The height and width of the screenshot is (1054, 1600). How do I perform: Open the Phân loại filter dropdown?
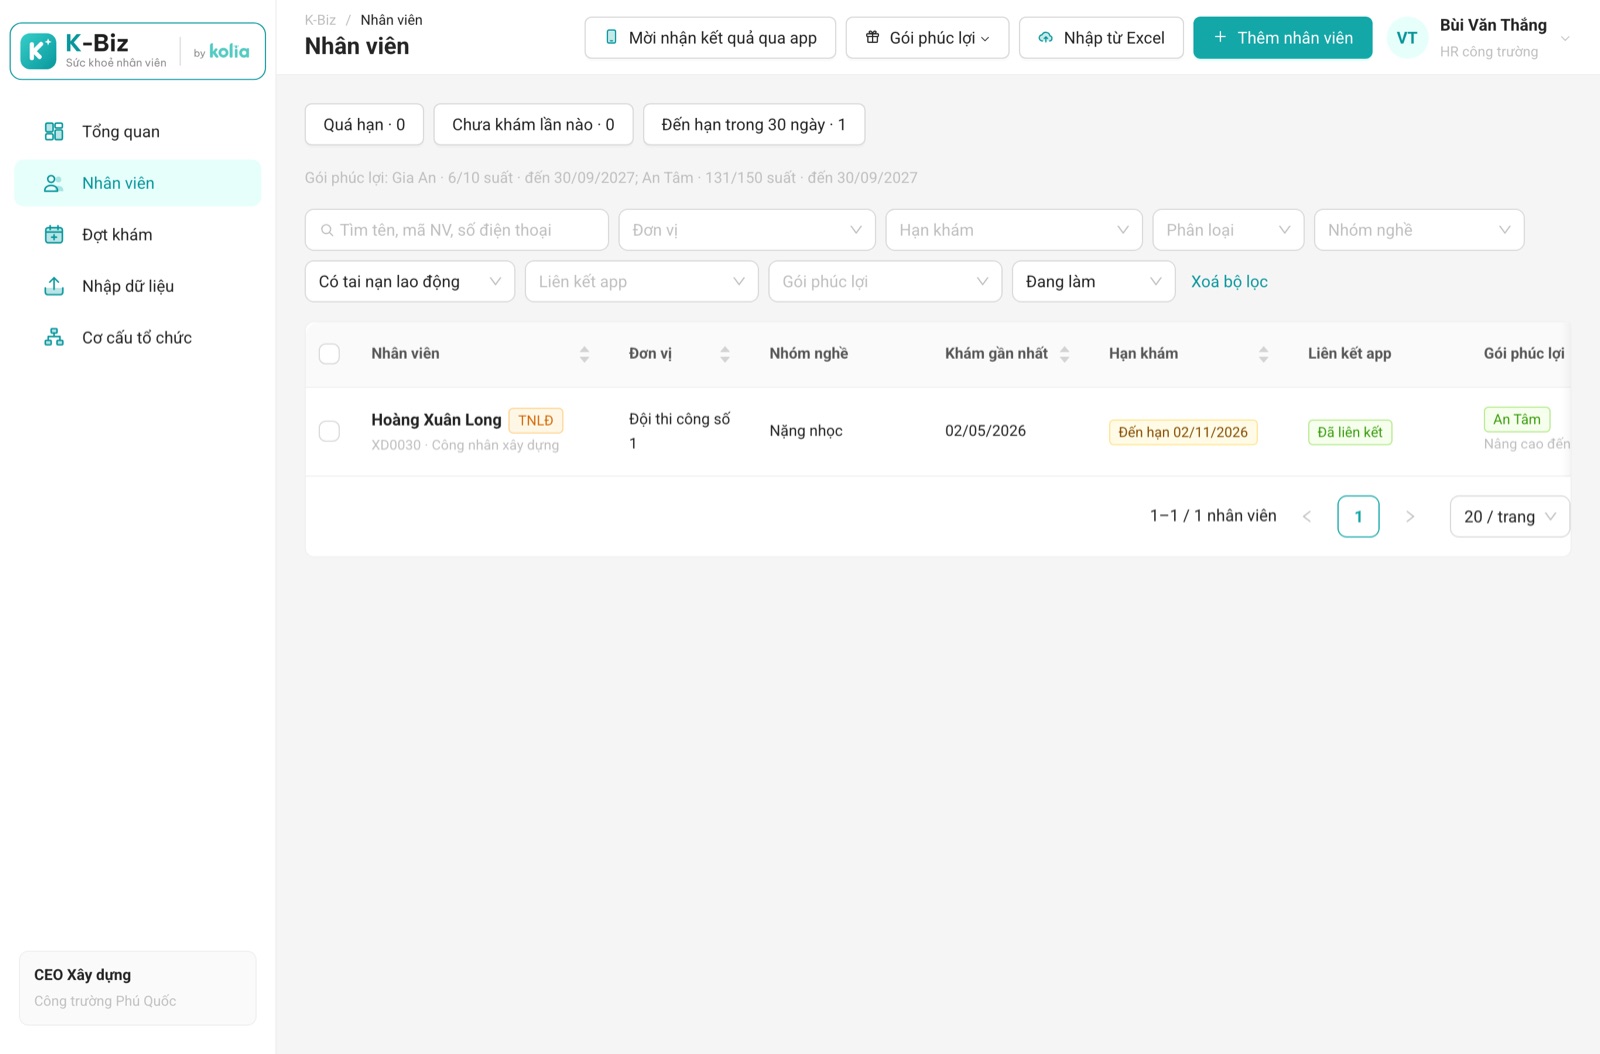(1228, 230)
